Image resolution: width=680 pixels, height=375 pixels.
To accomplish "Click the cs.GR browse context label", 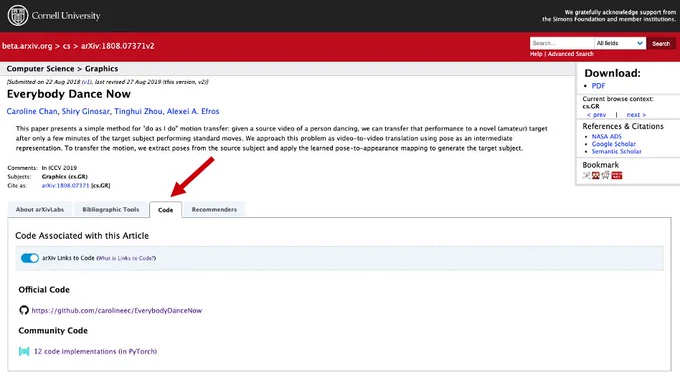I will pos(591,106).
